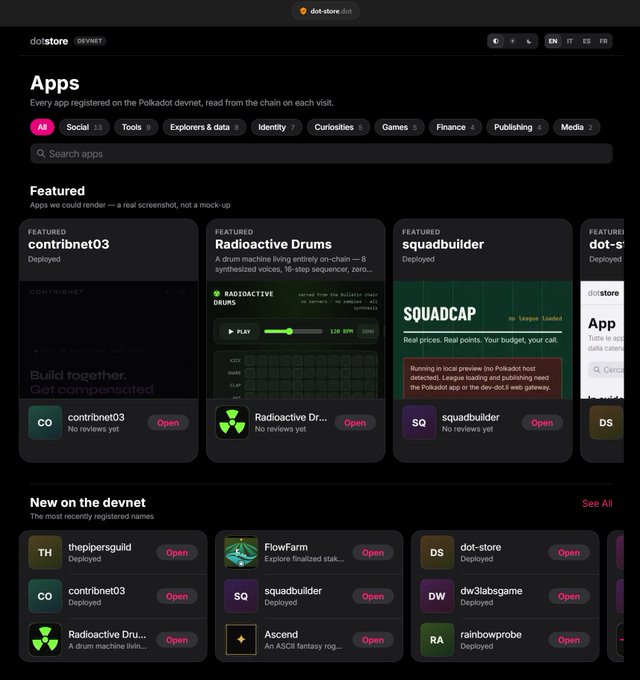Open the dot-store featured screenshot
This screenshot has height=680, width=640.
coord(602,340)
